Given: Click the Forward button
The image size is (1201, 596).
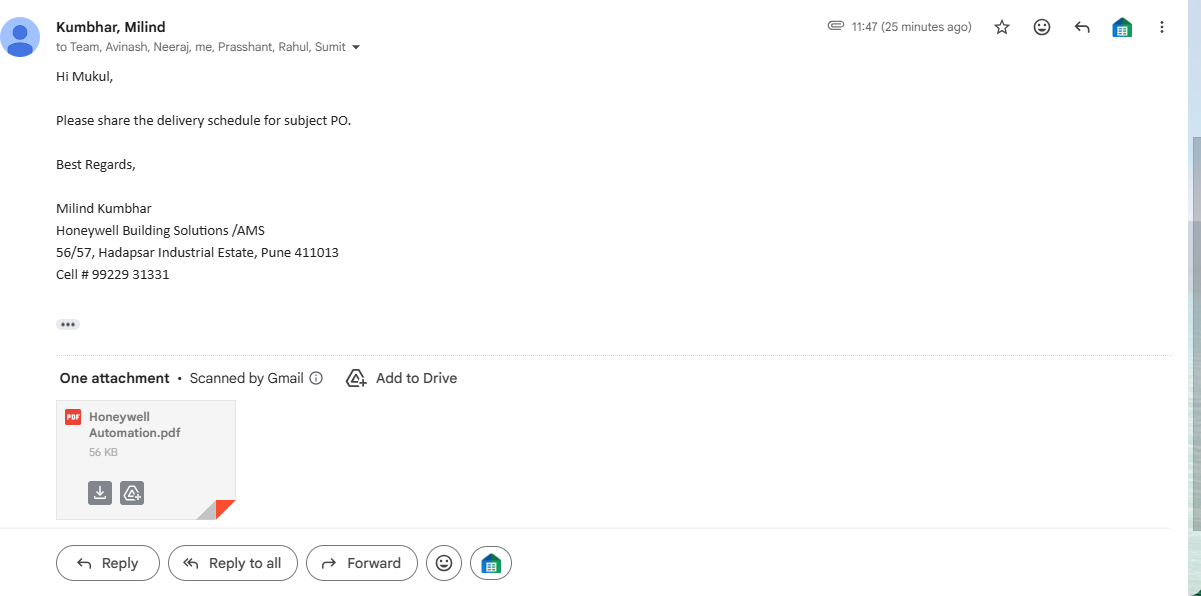Looking at the screenshot, I should pyautogui.click(x=362, y=563).
